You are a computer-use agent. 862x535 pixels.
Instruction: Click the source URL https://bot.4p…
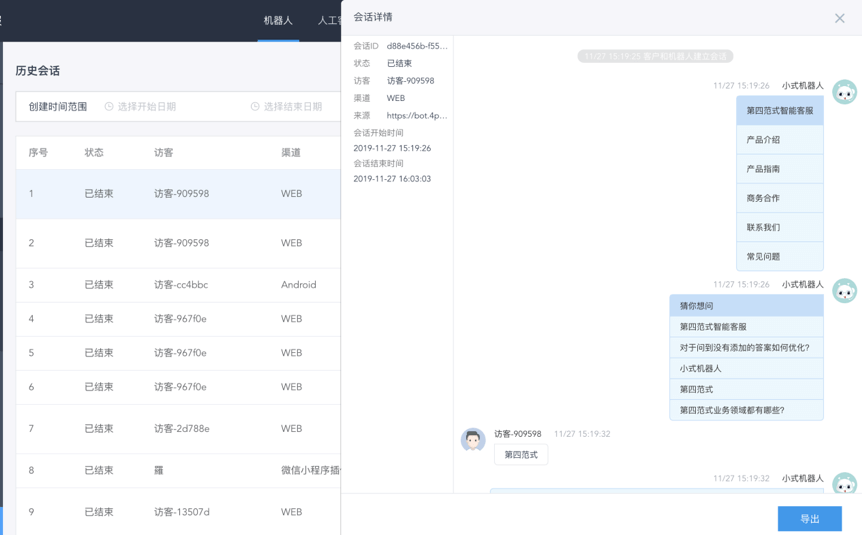[x=417, y=115]
